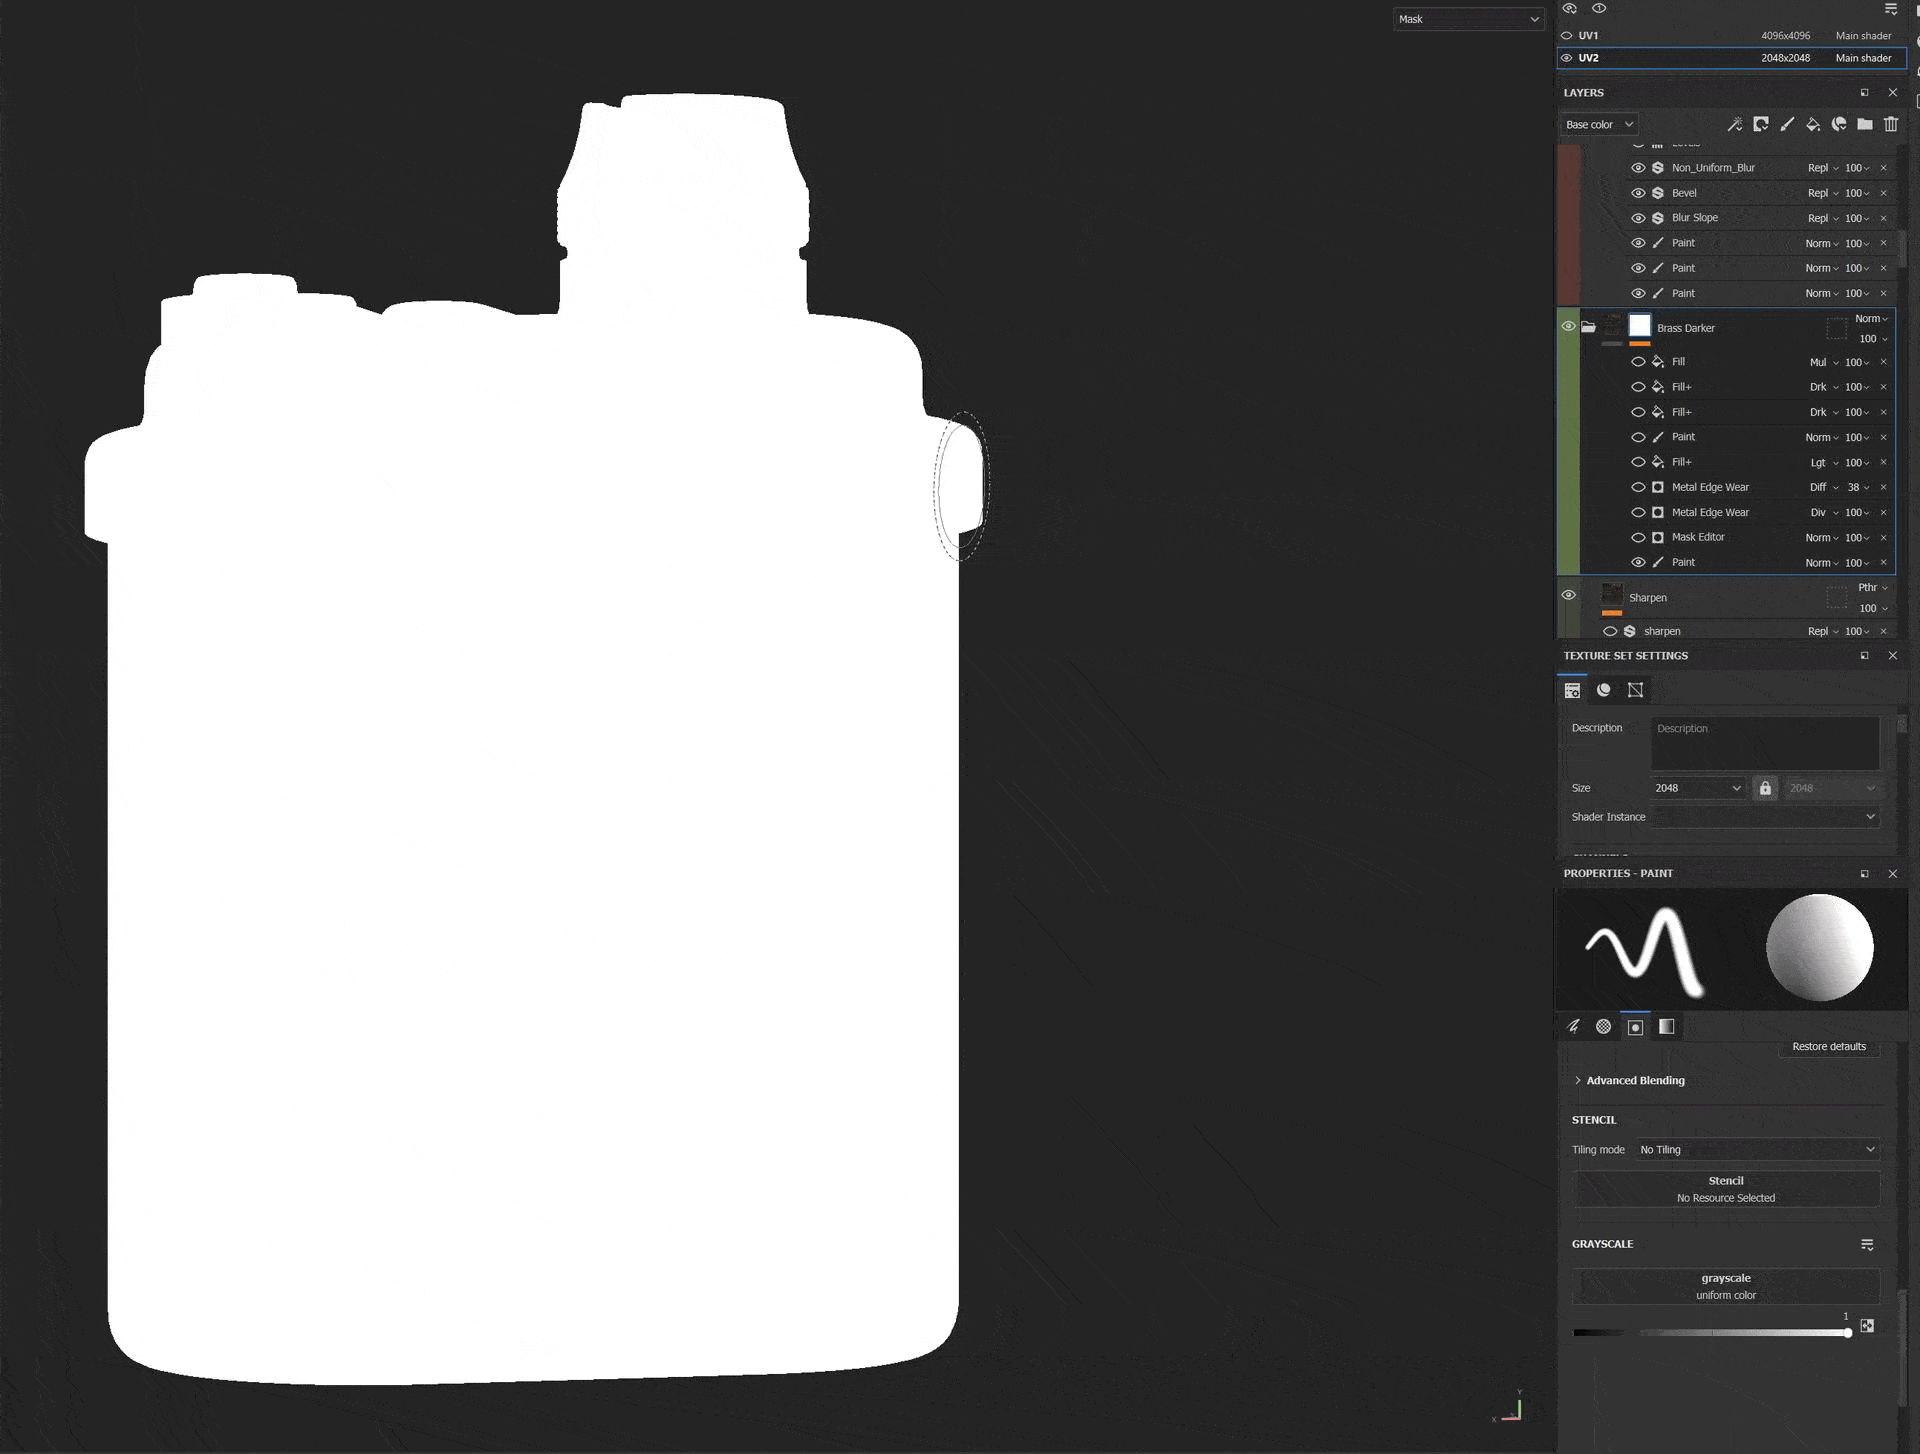Create a new folder in Layers
Screen dimensions: 1920x1454
pyautogui.click(x=1865, y=124)
